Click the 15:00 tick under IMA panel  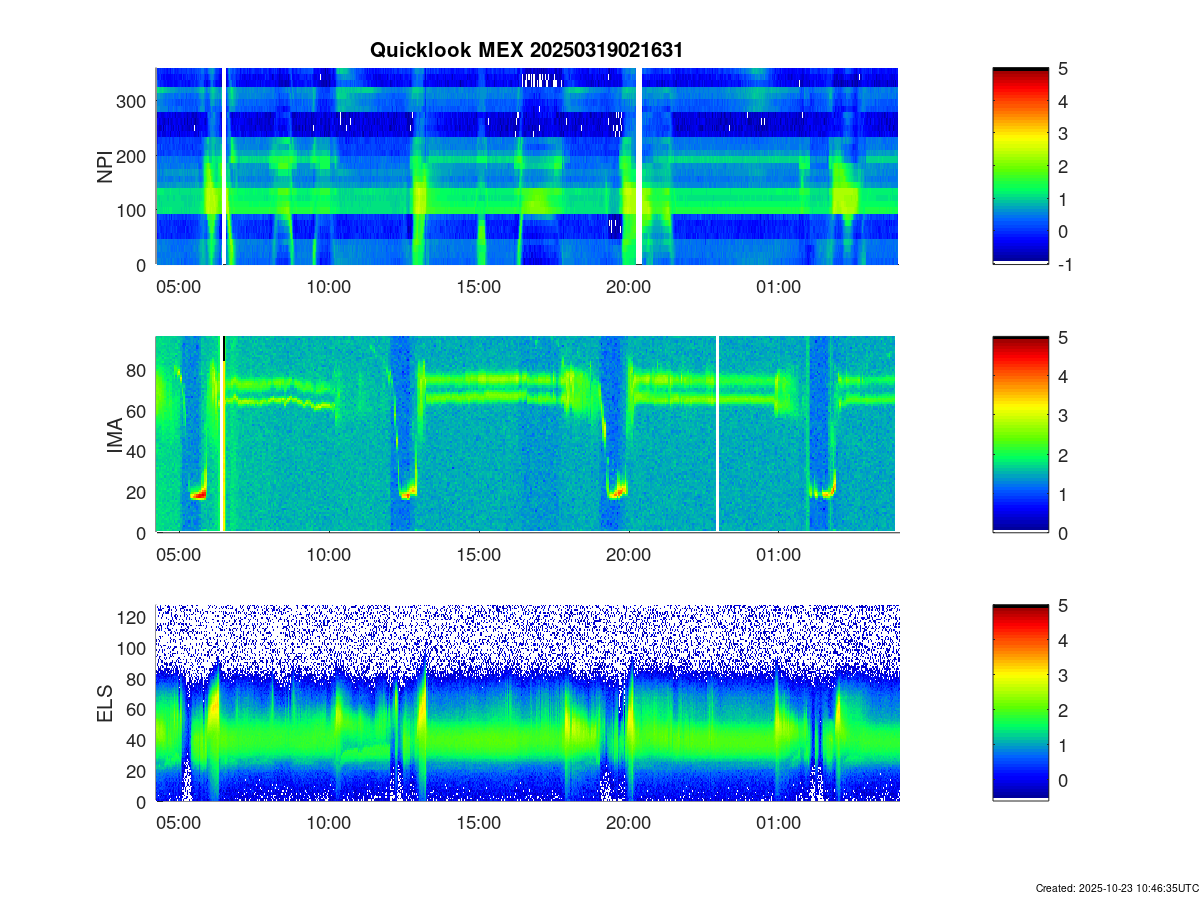478,555
